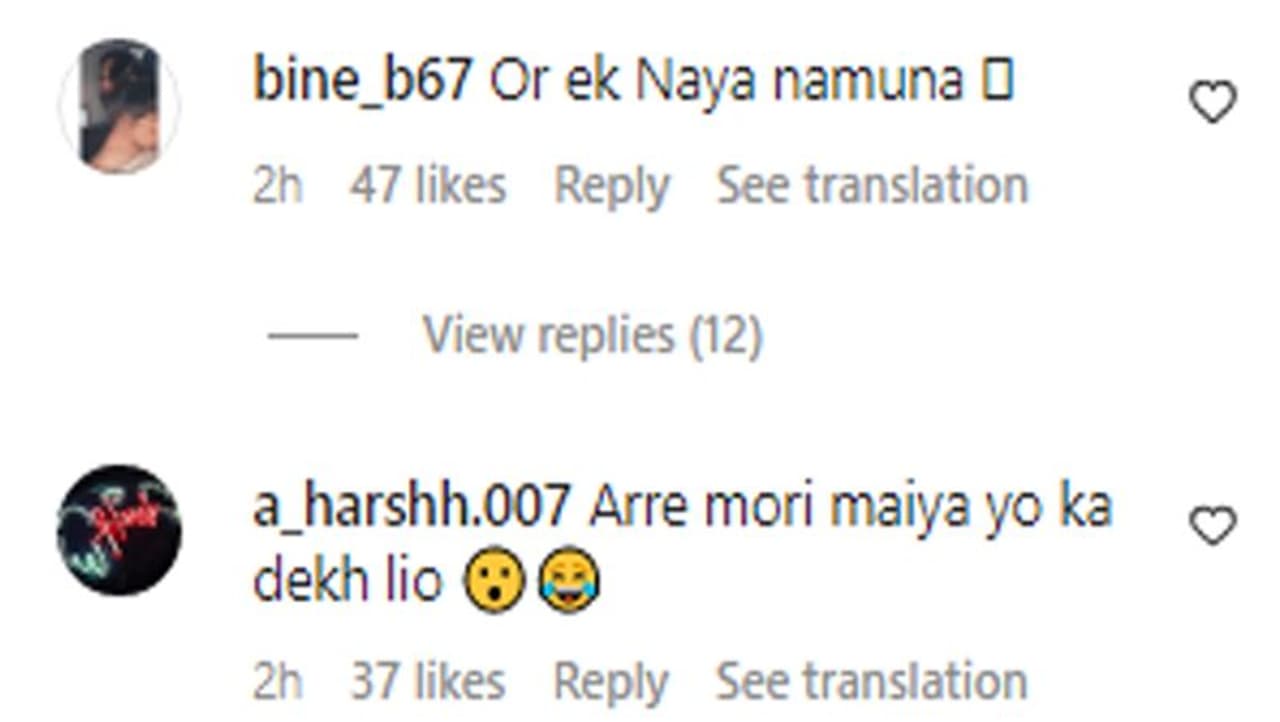Visit the a_harshh.007 username profile link
The width and height of the screenshot is (1280, 722).
tap(412, 507)
